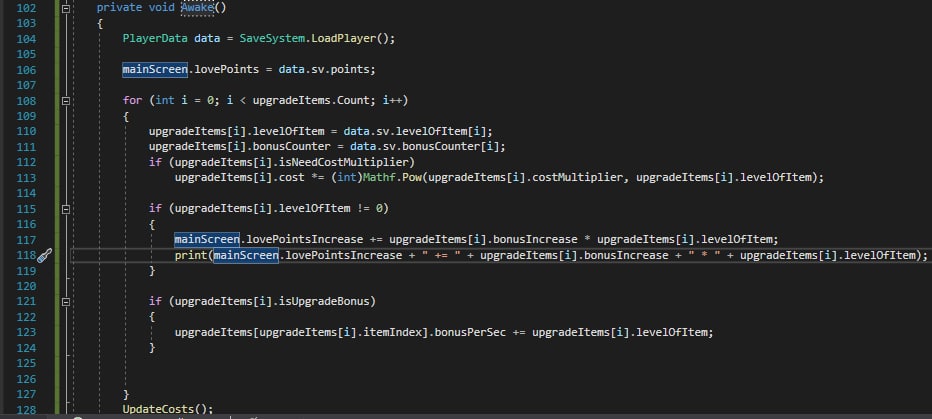Click line number 123

pos(24,332)
